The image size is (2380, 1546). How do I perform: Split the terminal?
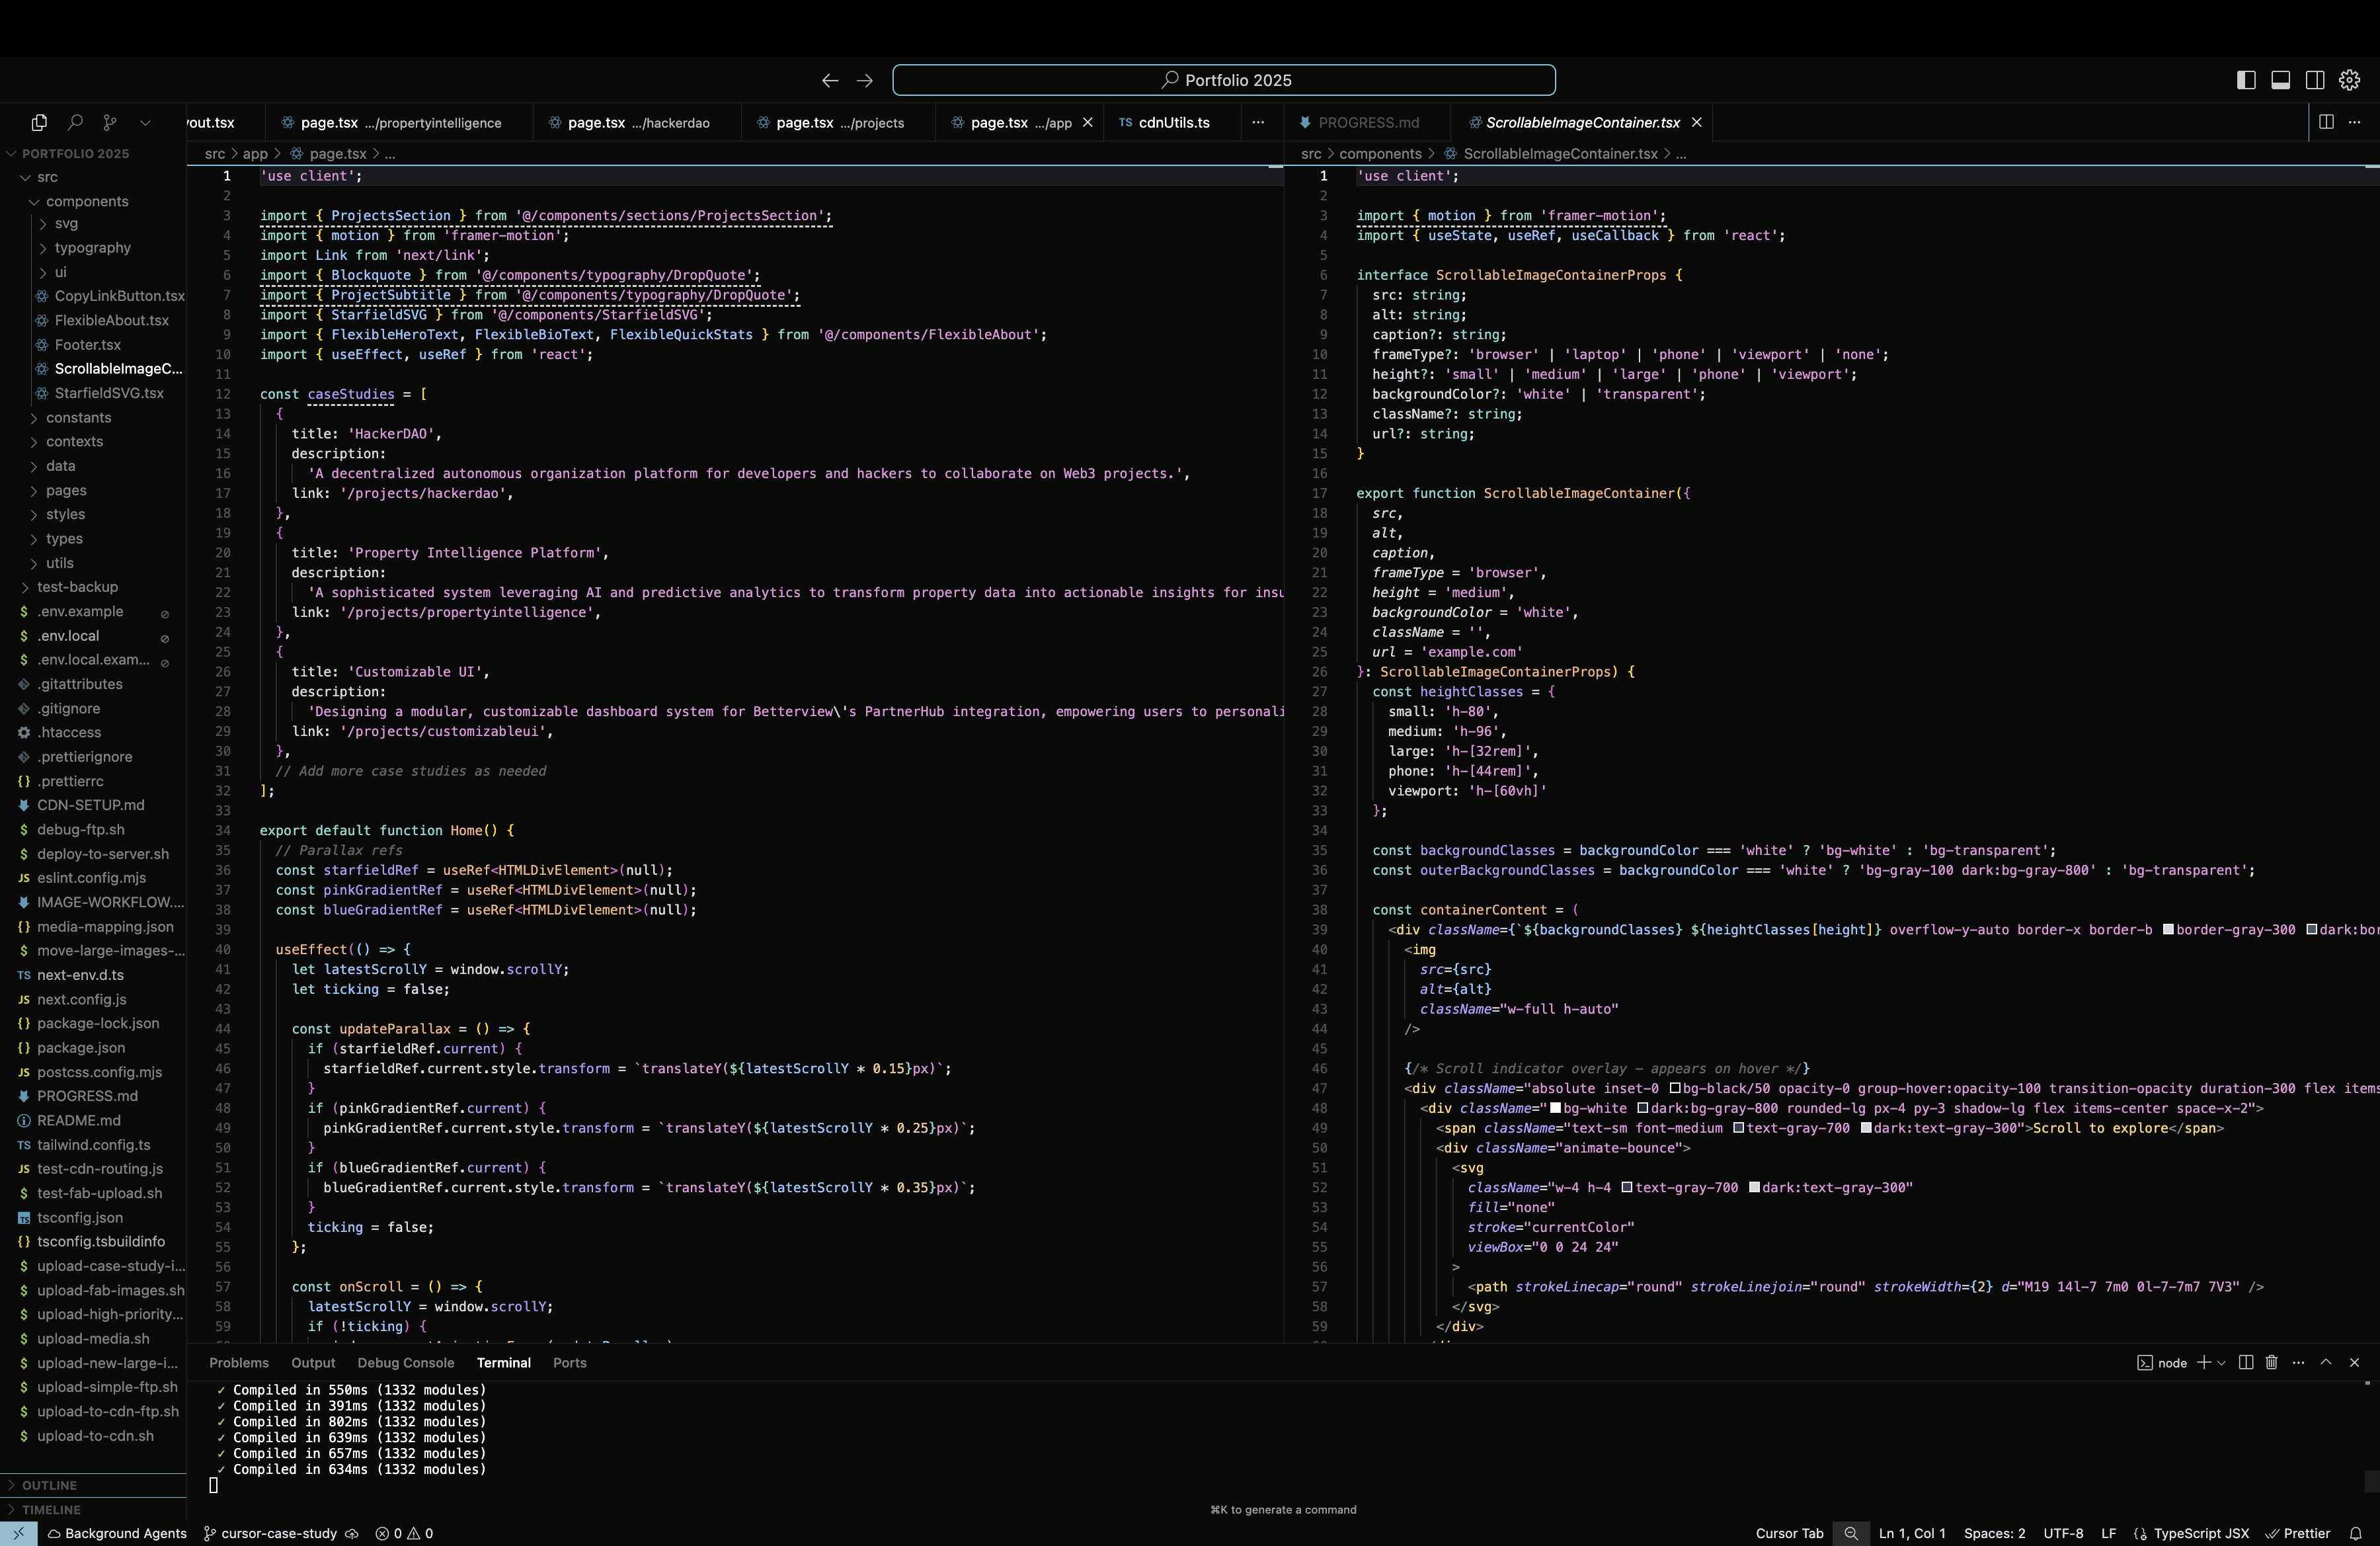2246,1363
